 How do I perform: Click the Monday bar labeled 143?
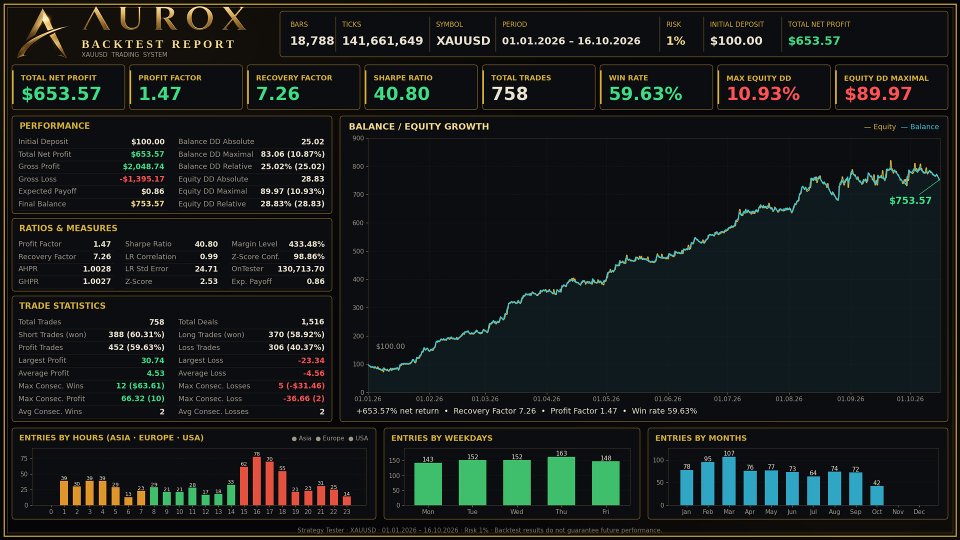(x=428, y=484)
